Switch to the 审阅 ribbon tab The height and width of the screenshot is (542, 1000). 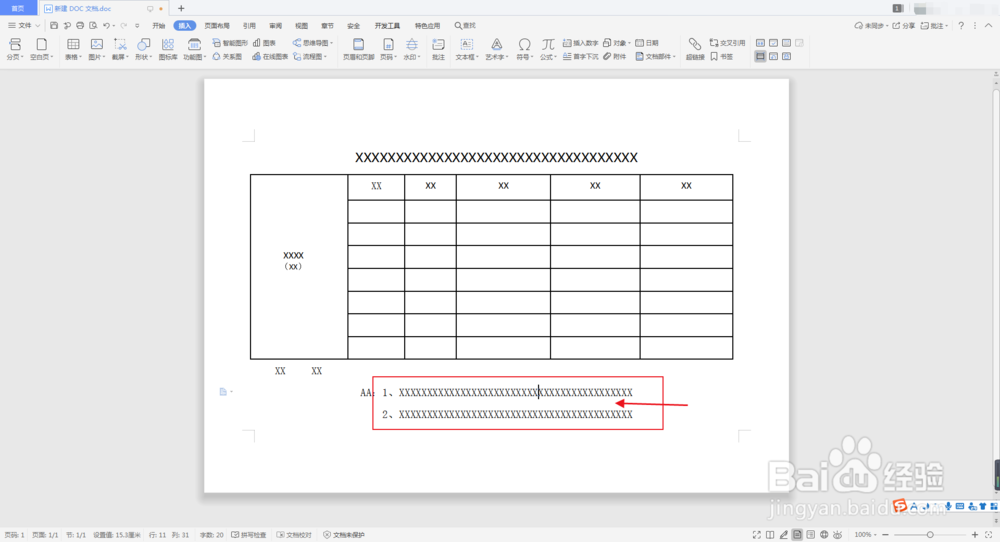point(276,26)
